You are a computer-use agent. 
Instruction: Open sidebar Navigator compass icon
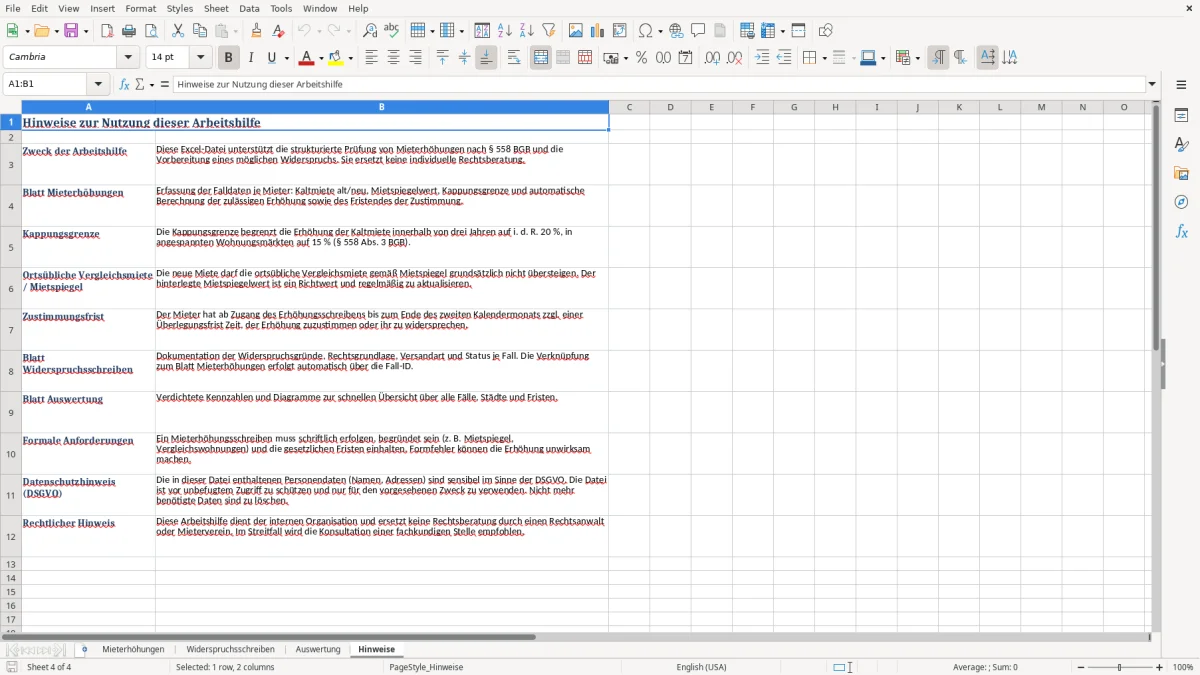(1181, 202)
